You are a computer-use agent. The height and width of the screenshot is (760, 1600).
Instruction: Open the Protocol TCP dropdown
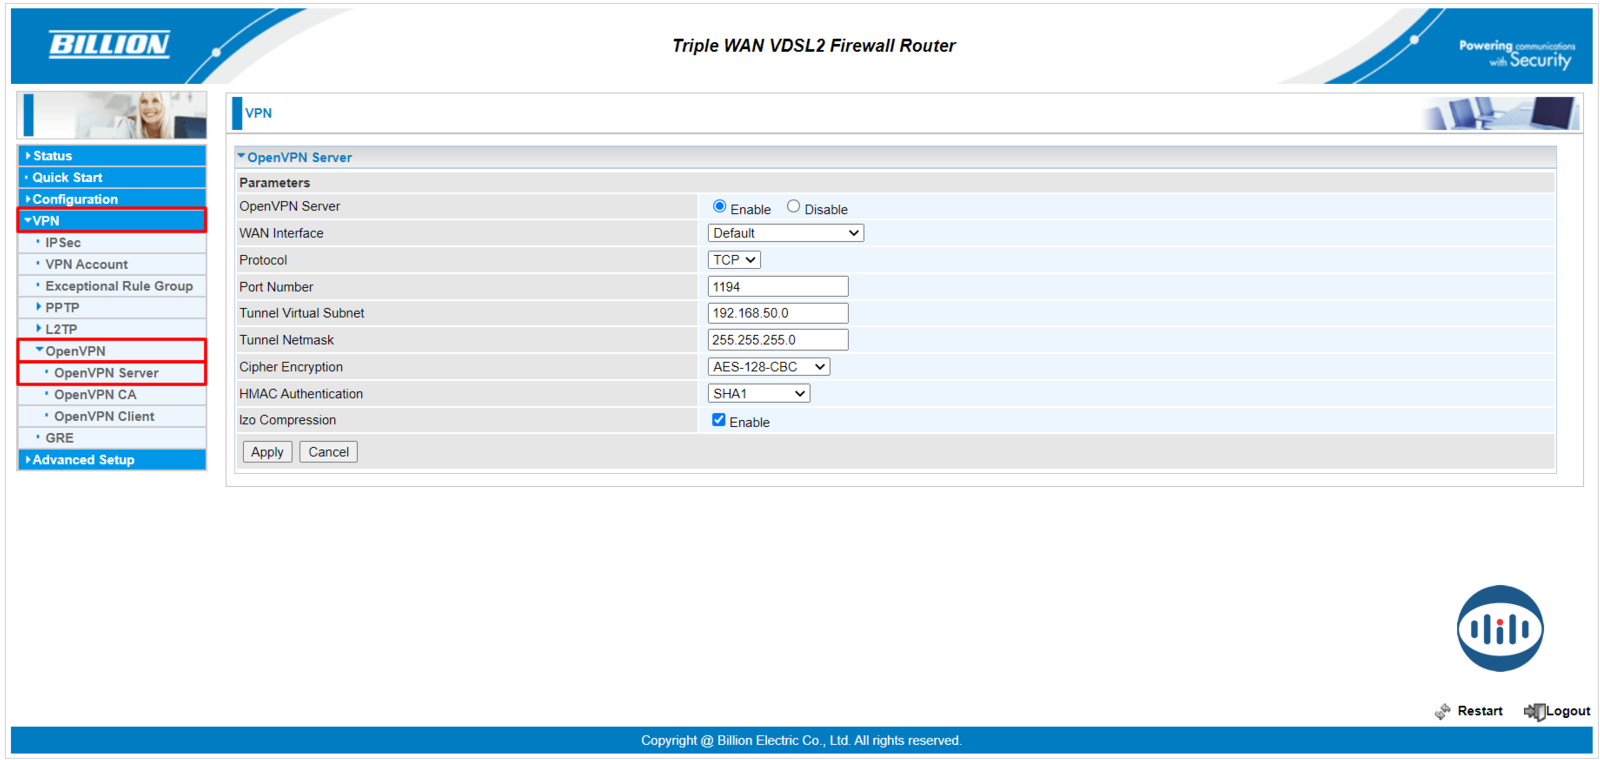[734, 260]
